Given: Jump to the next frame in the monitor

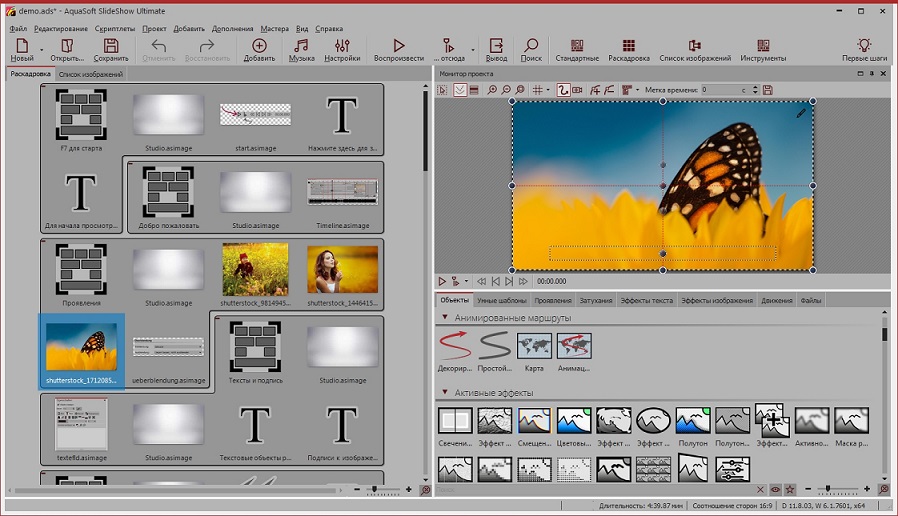Looking at the screenshot, I should [509, 281].
